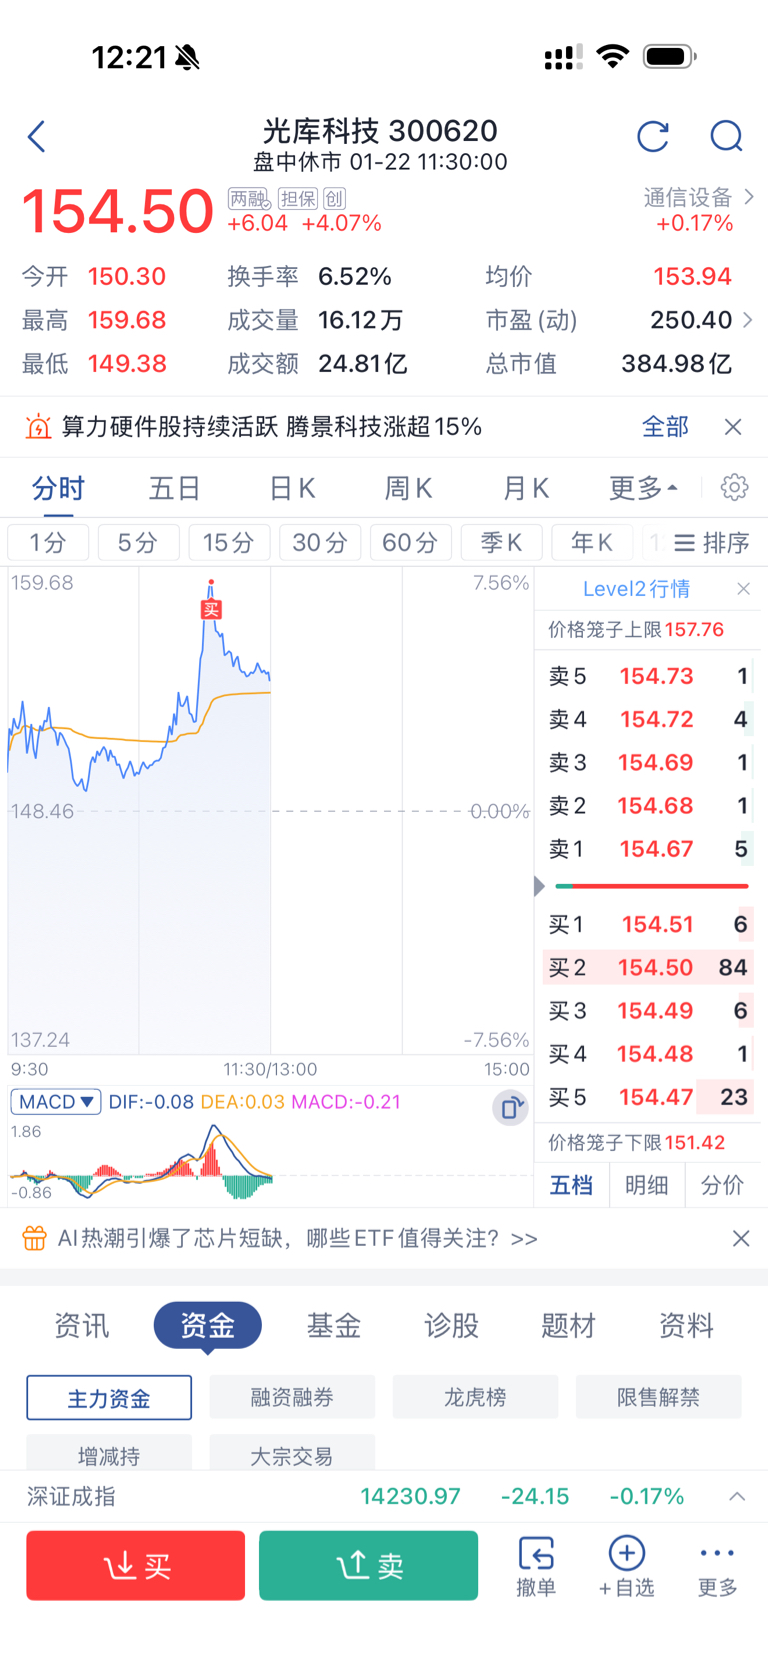
Task: Tap the buy-sell ratio bar
Action: [651, 886]
